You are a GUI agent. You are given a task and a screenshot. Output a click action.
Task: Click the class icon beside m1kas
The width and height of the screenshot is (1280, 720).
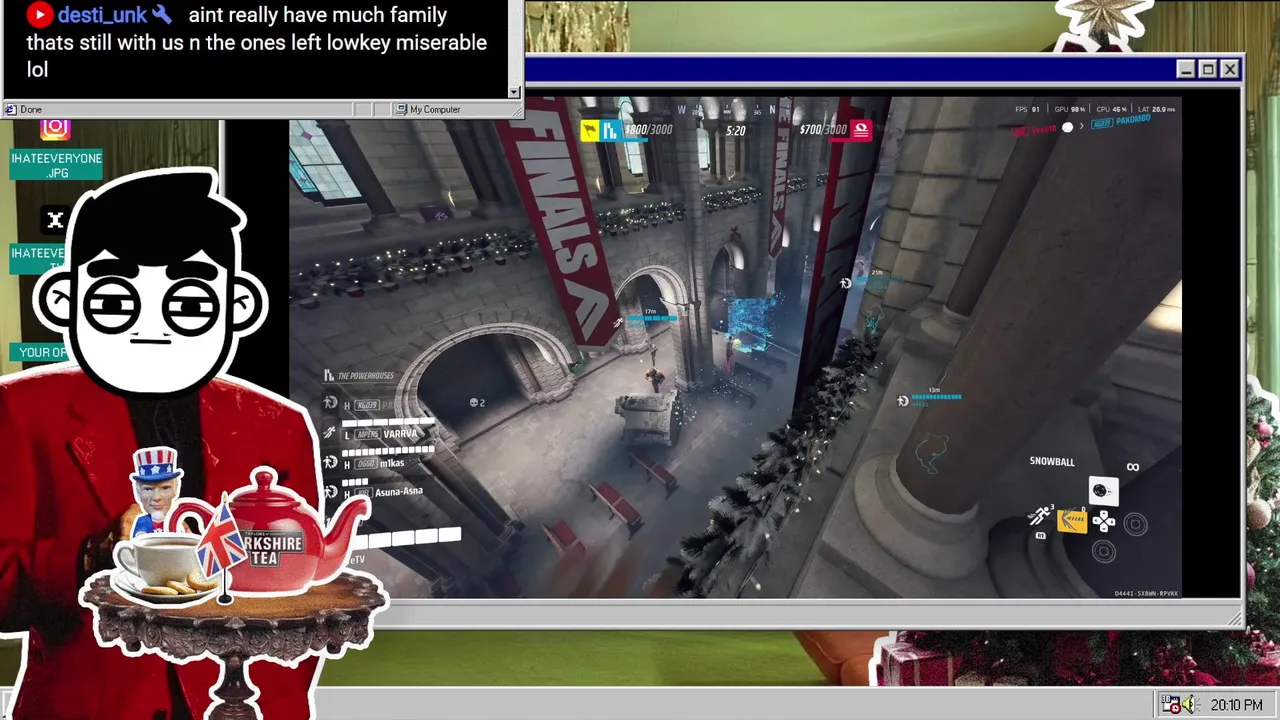pos(330,462)
